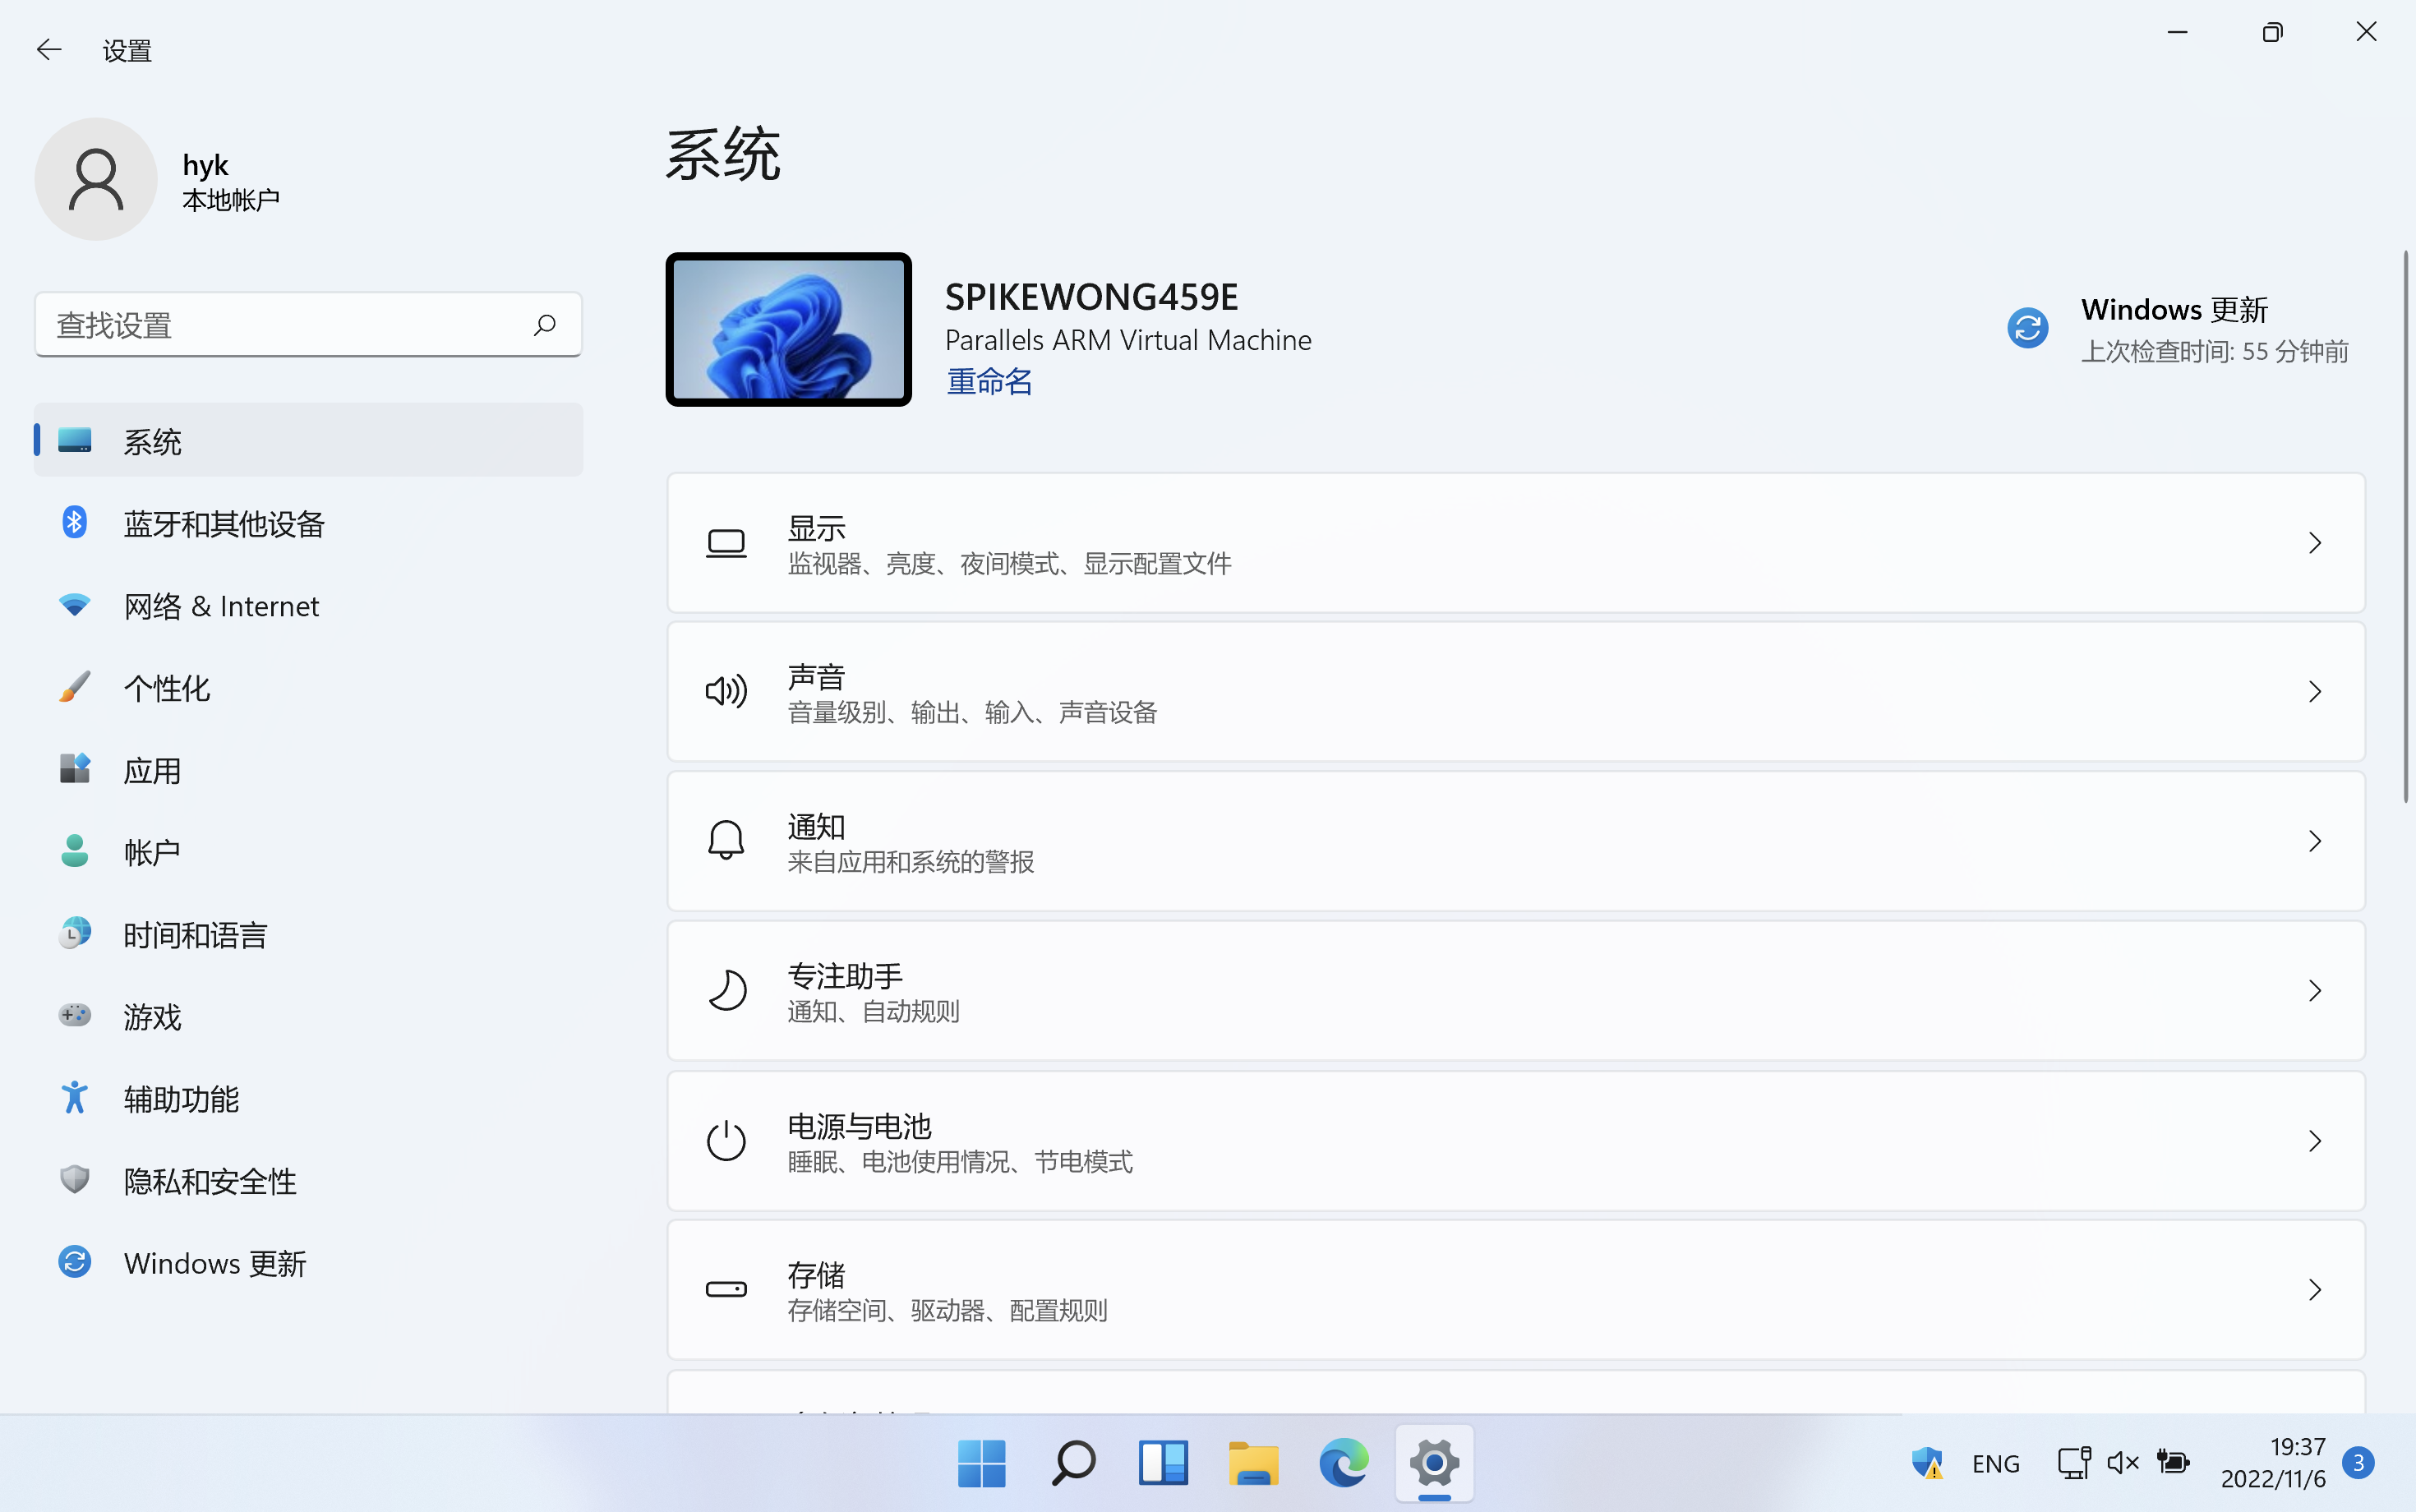The height and width of the screenshot is (1512, 2416).
Task: Click the 辅助功能 accessibility figure icon
Action: (x=75, y=1098)
